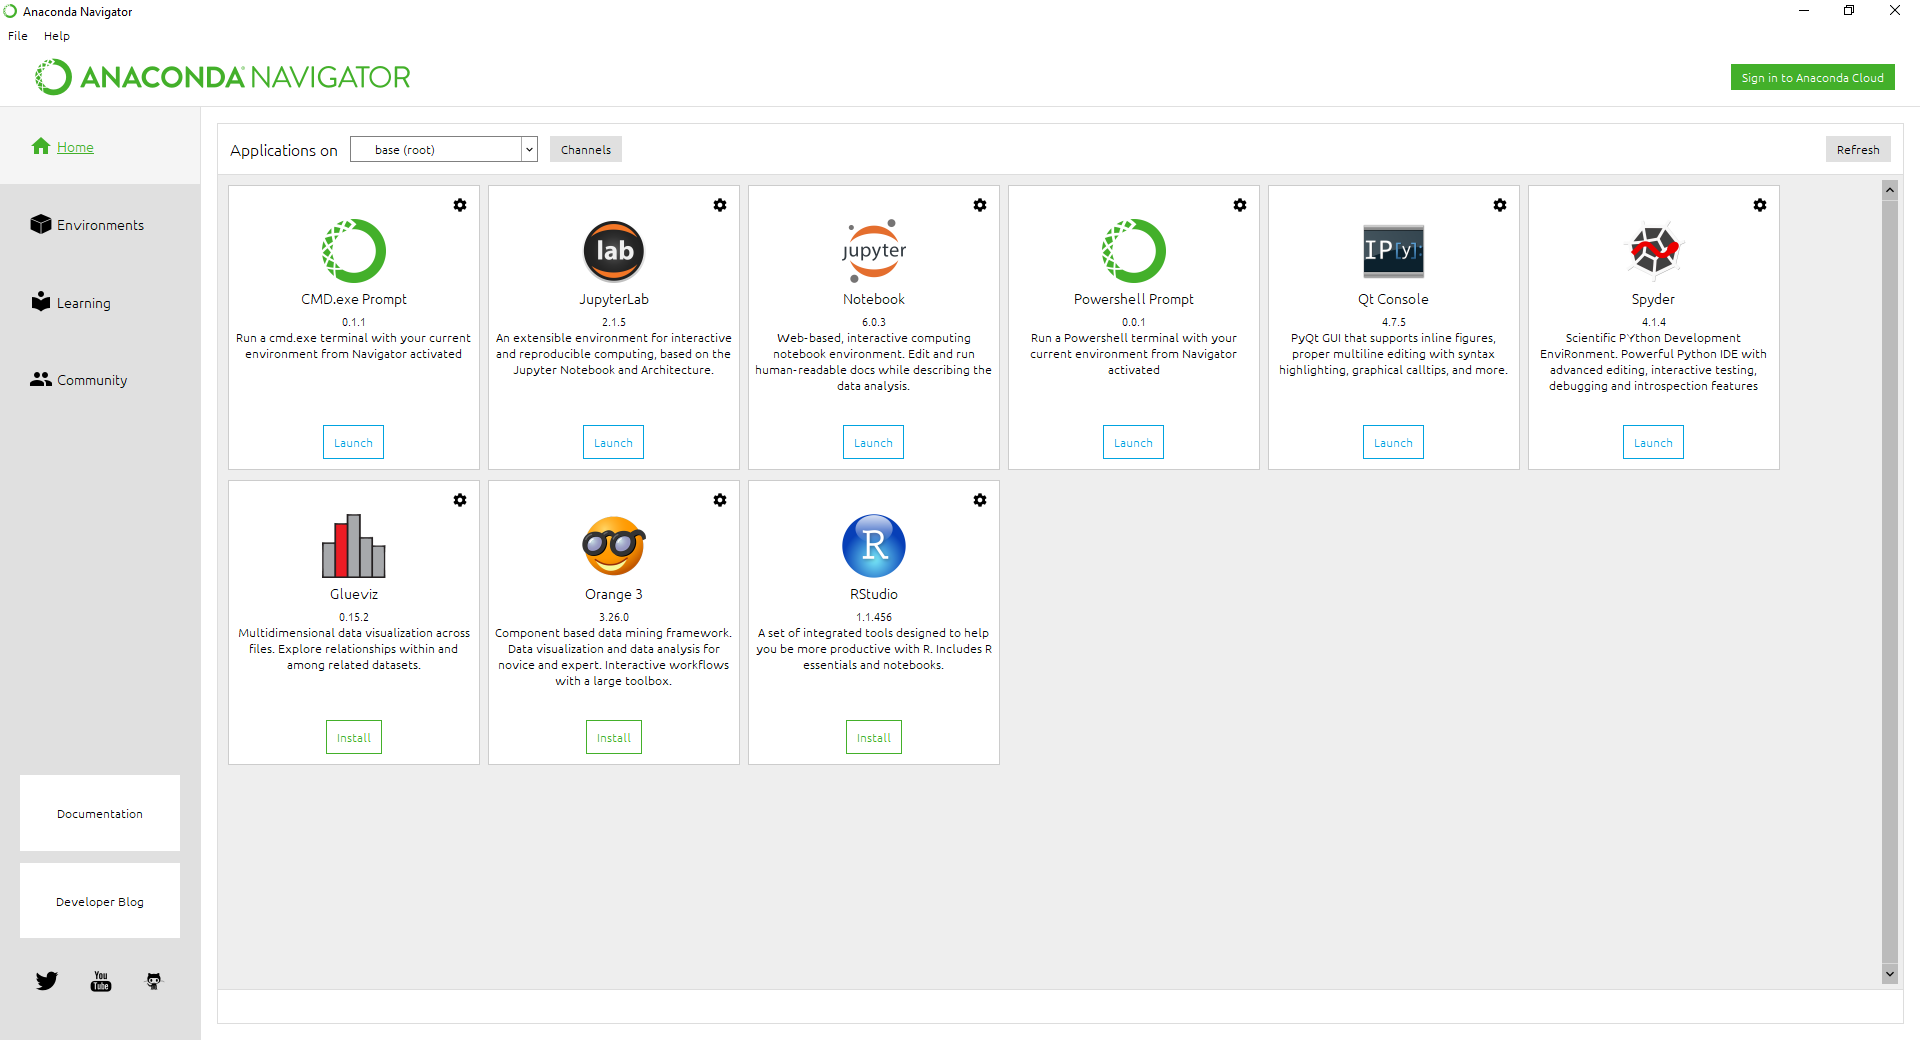
Task: Click the Learning book icon
Action: (41, 301)
